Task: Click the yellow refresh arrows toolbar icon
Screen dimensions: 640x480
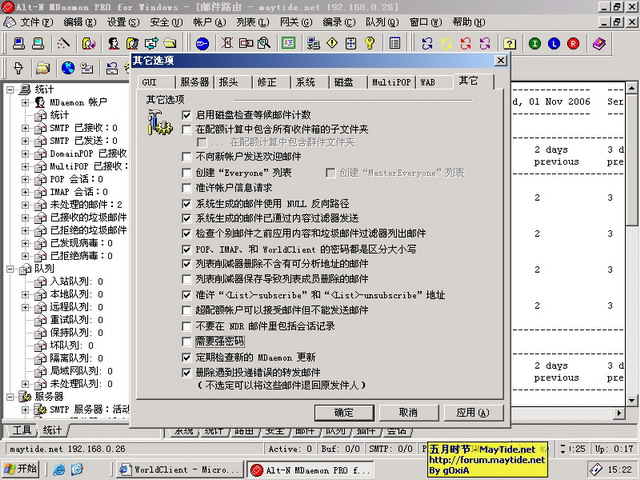Action: (447, 43)
